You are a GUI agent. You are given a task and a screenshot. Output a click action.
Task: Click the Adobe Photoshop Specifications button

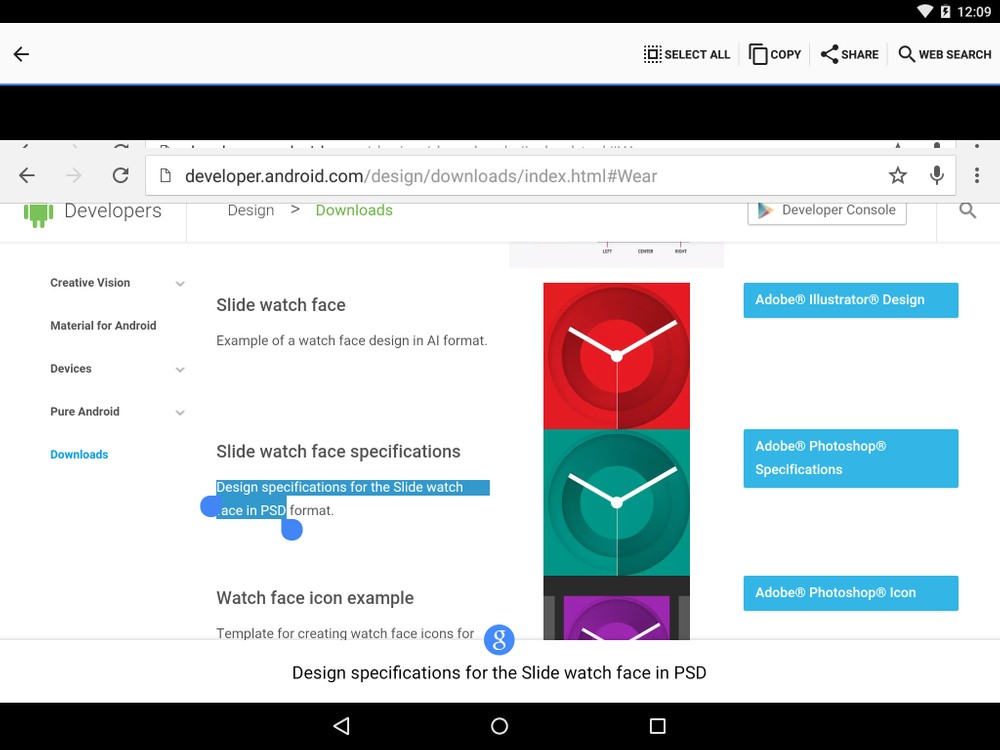point(851,458)
